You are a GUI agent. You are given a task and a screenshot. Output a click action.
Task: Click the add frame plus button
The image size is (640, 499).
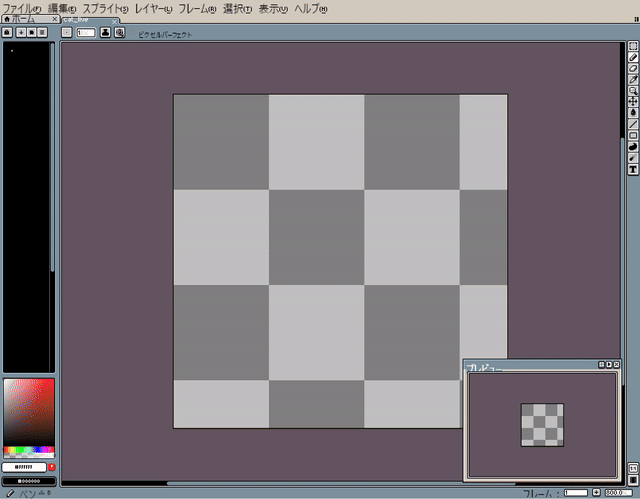click(596, 492)
